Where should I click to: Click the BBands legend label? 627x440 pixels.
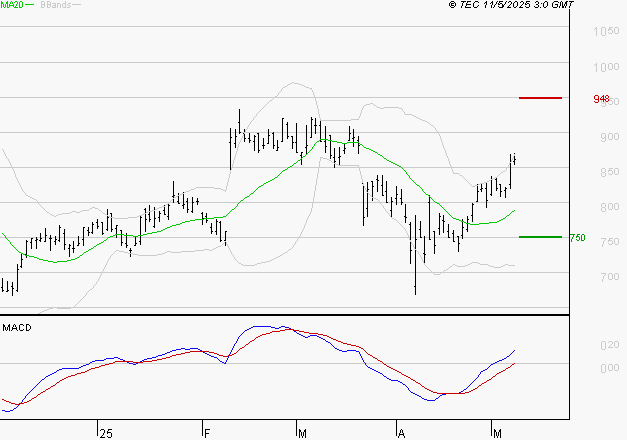(56, 5)
